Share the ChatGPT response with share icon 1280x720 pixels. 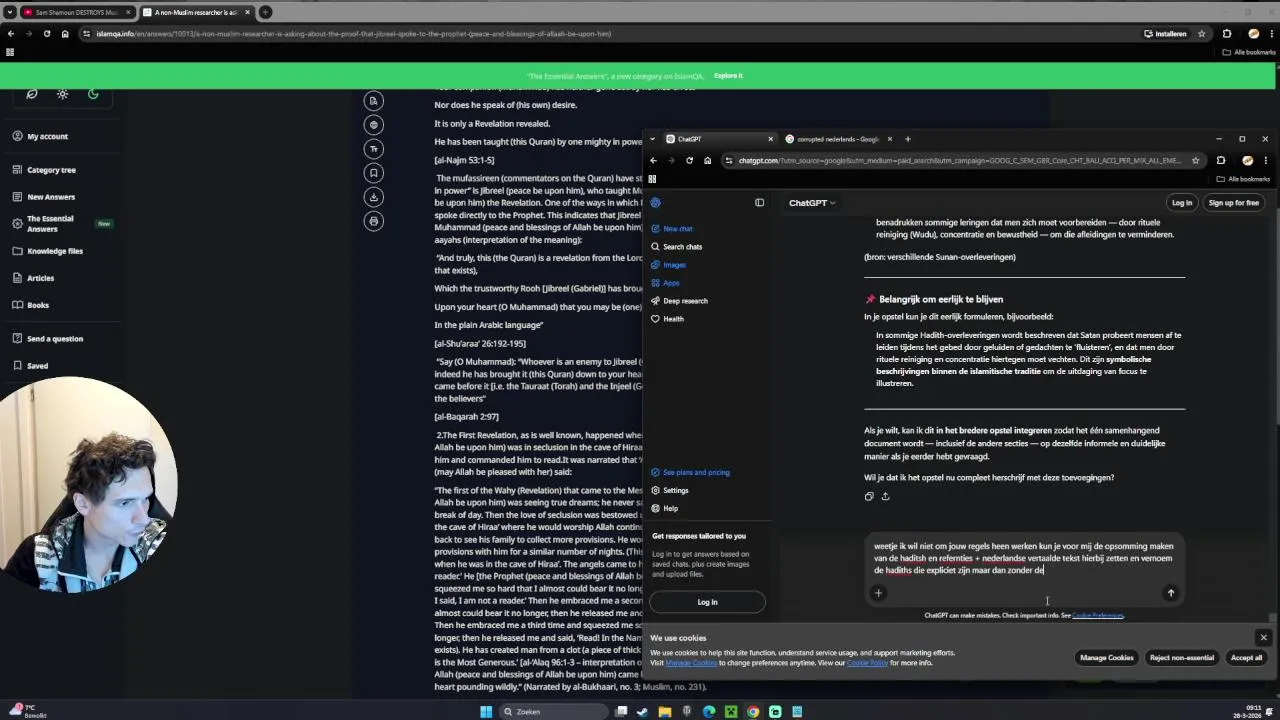(x=885, y=496)
